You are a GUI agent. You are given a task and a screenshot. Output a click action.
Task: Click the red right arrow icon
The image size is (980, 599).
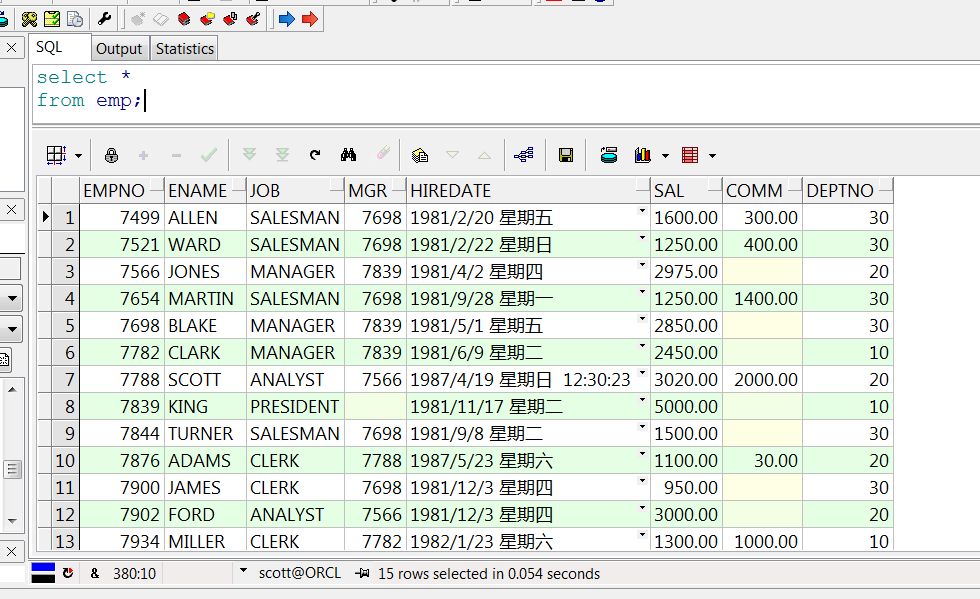pyautogui.click(x=310, y=19)
